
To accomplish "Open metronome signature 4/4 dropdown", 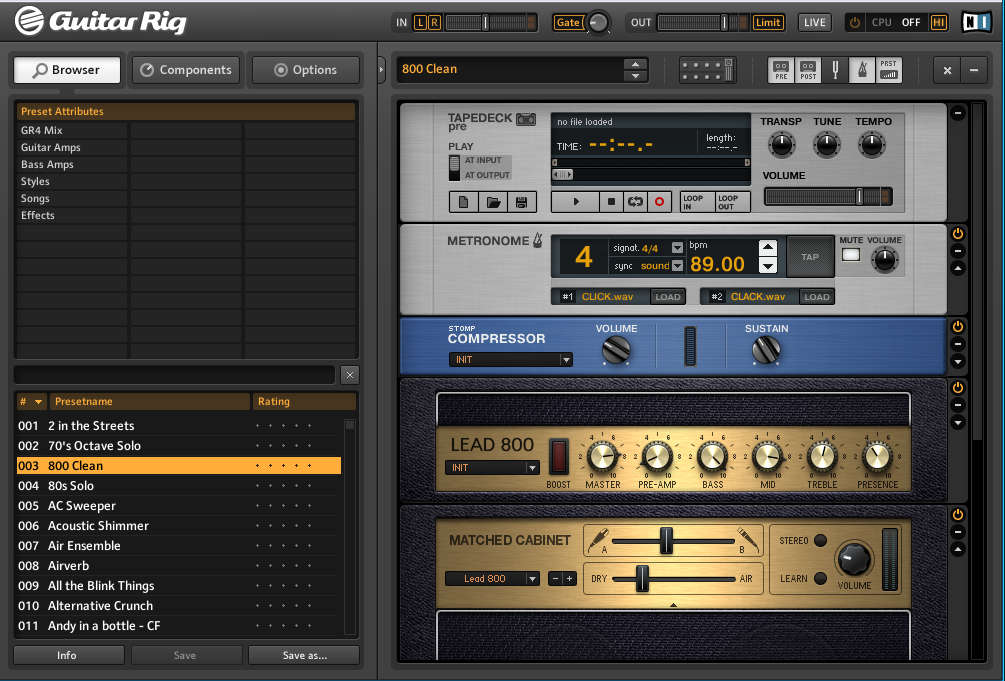I will [x=677, y=248].
